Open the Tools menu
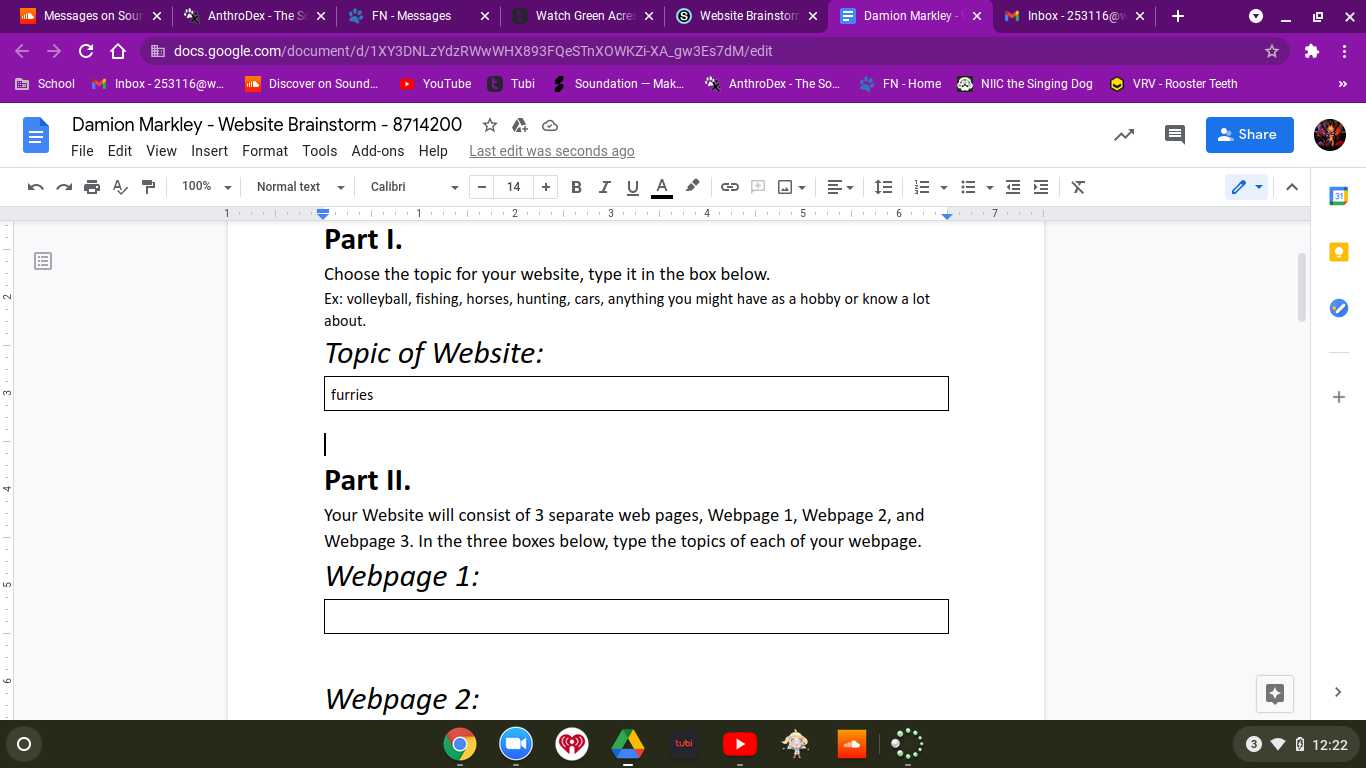The height and width of the screenshot is (768, 1366). [x=320, y=151]
